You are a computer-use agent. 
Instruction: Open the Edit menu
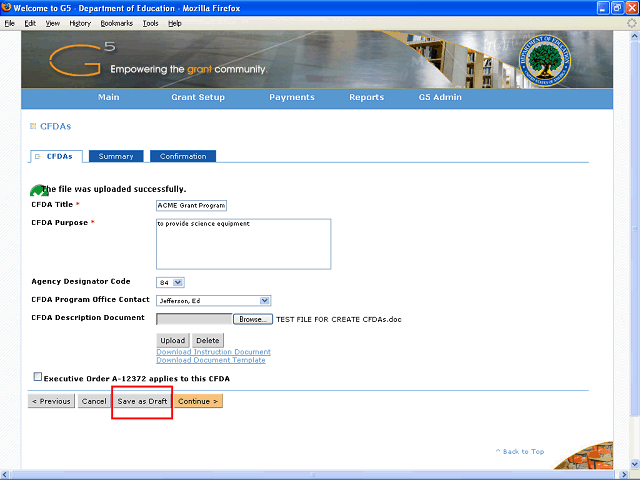point(30,23)
